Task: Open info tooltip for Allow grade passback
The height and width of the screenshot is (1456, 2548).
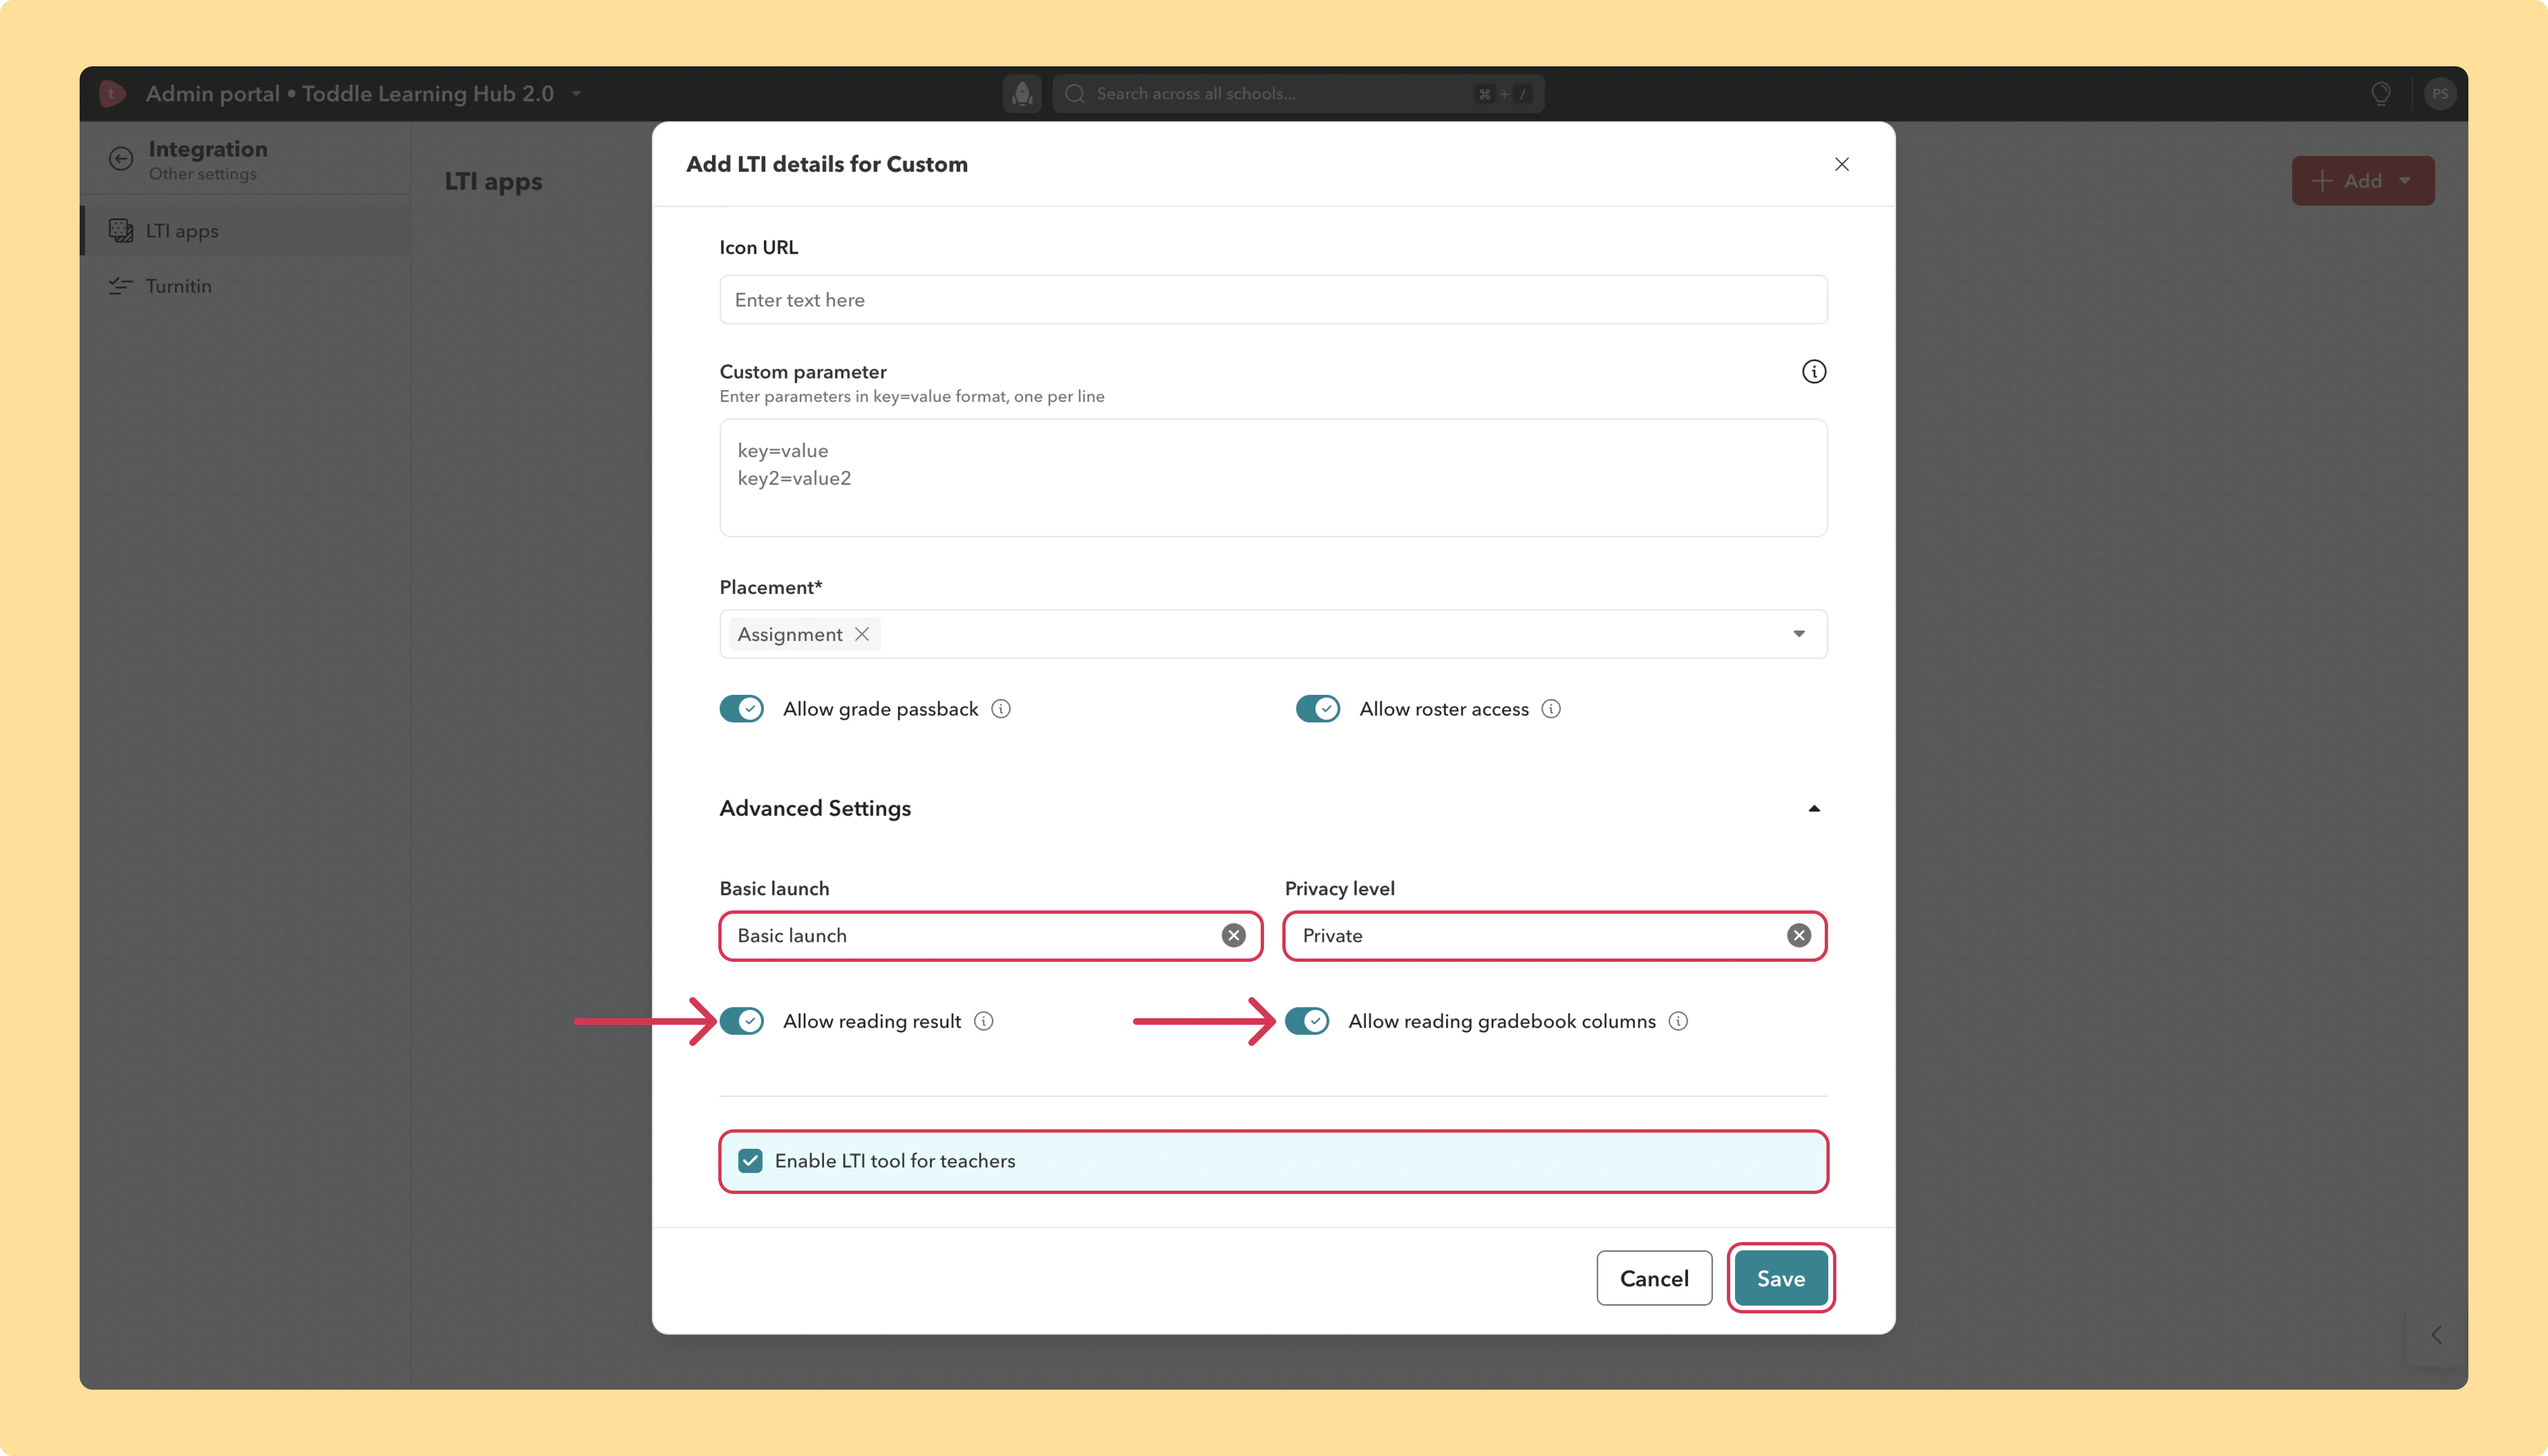Action: [x=1001, y=709]
